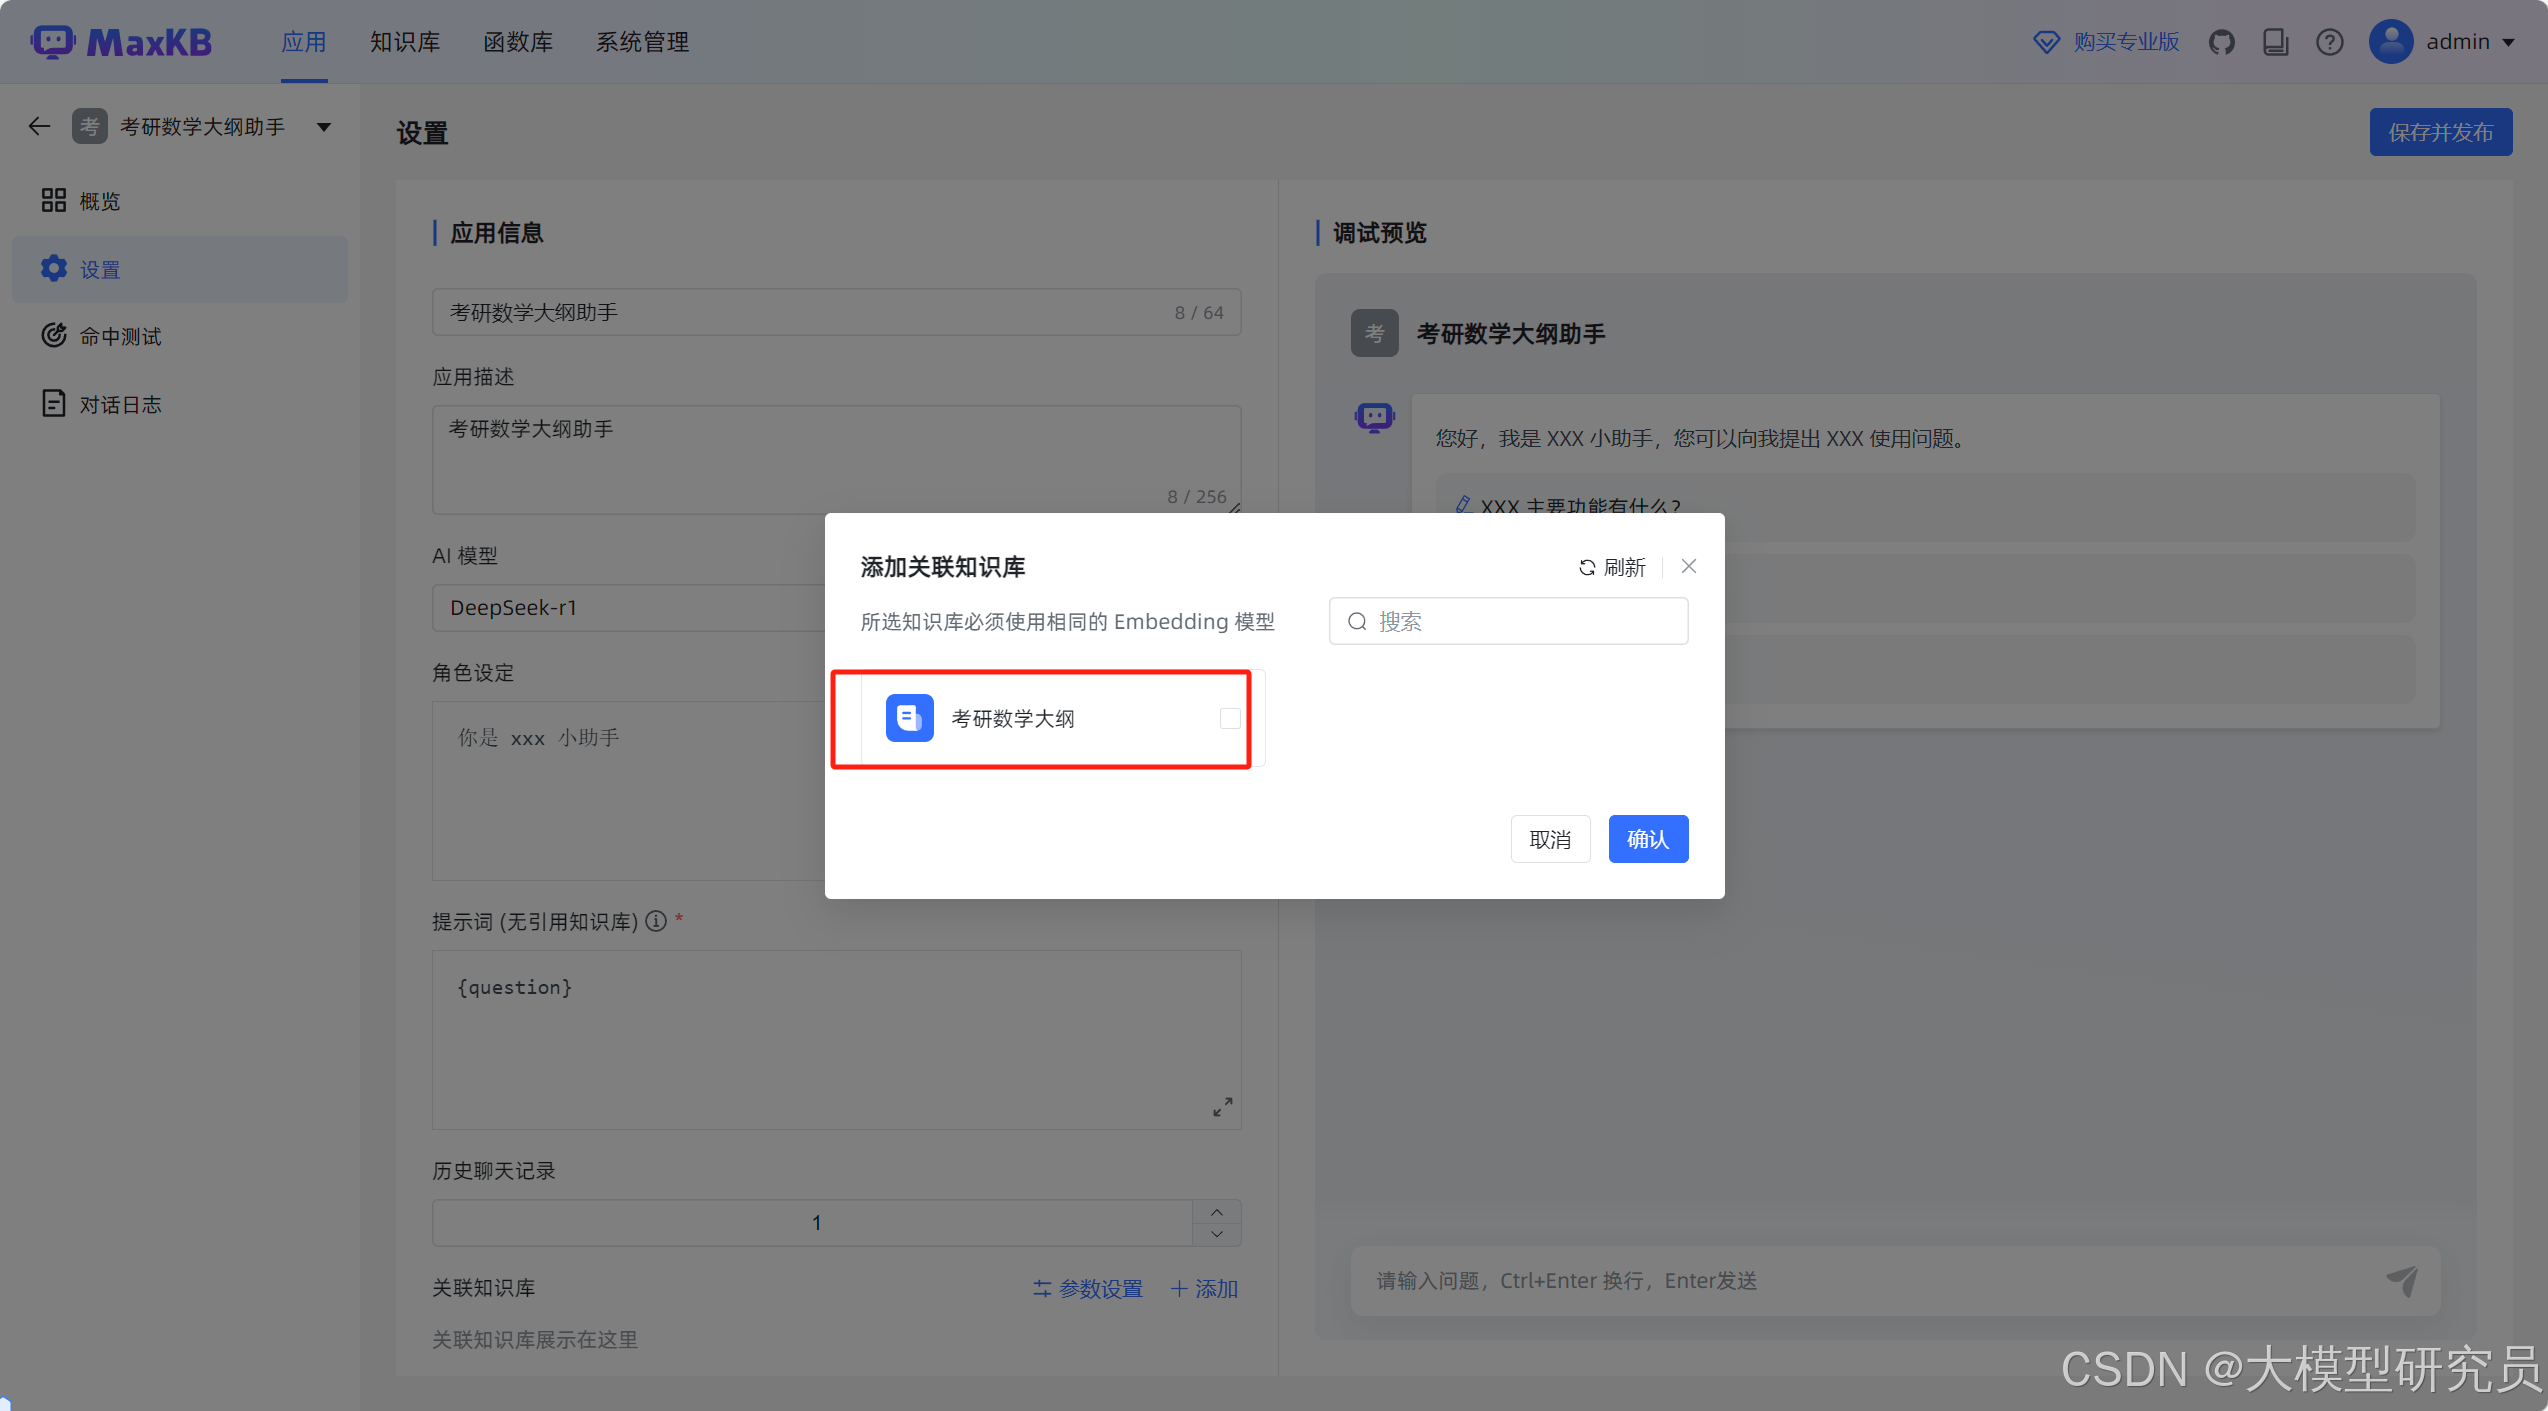This screenshot has width=2548, height=1411.
Task: Check the 考研数学大纲 checkbox
Action: point(1230,718)
